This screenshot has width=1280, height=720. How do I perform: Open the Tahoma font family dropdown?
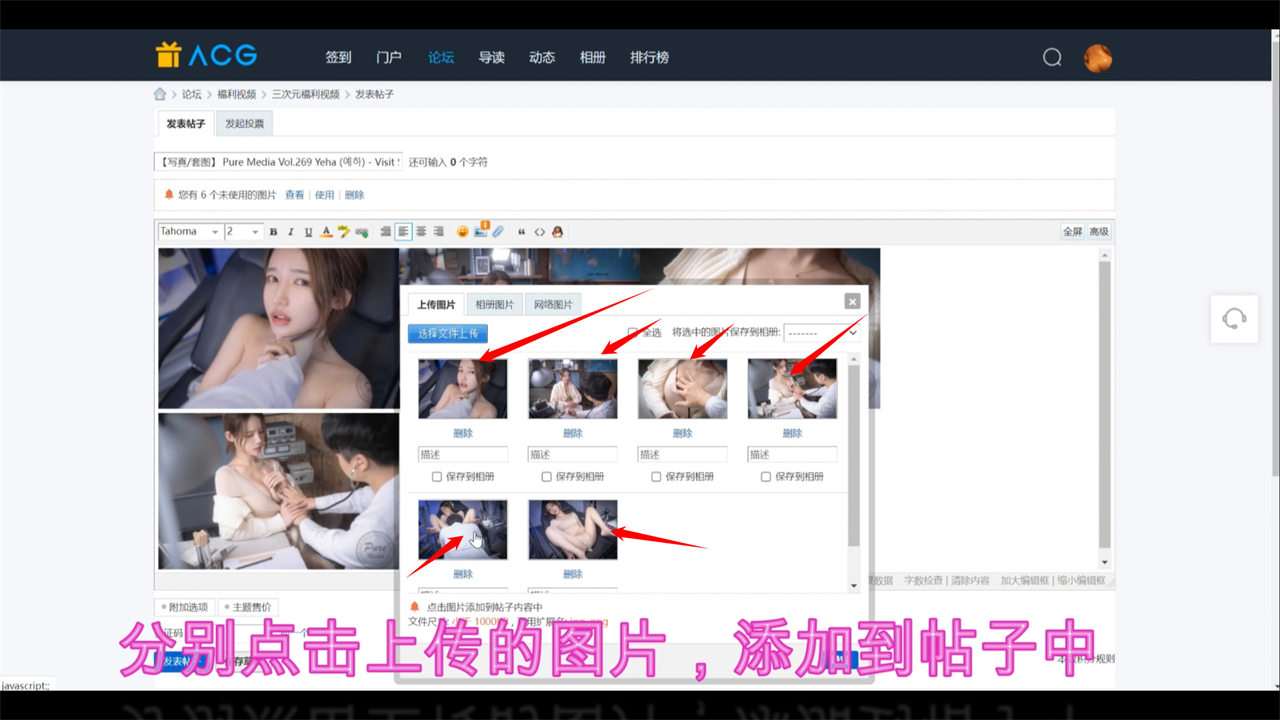(190, 232)
